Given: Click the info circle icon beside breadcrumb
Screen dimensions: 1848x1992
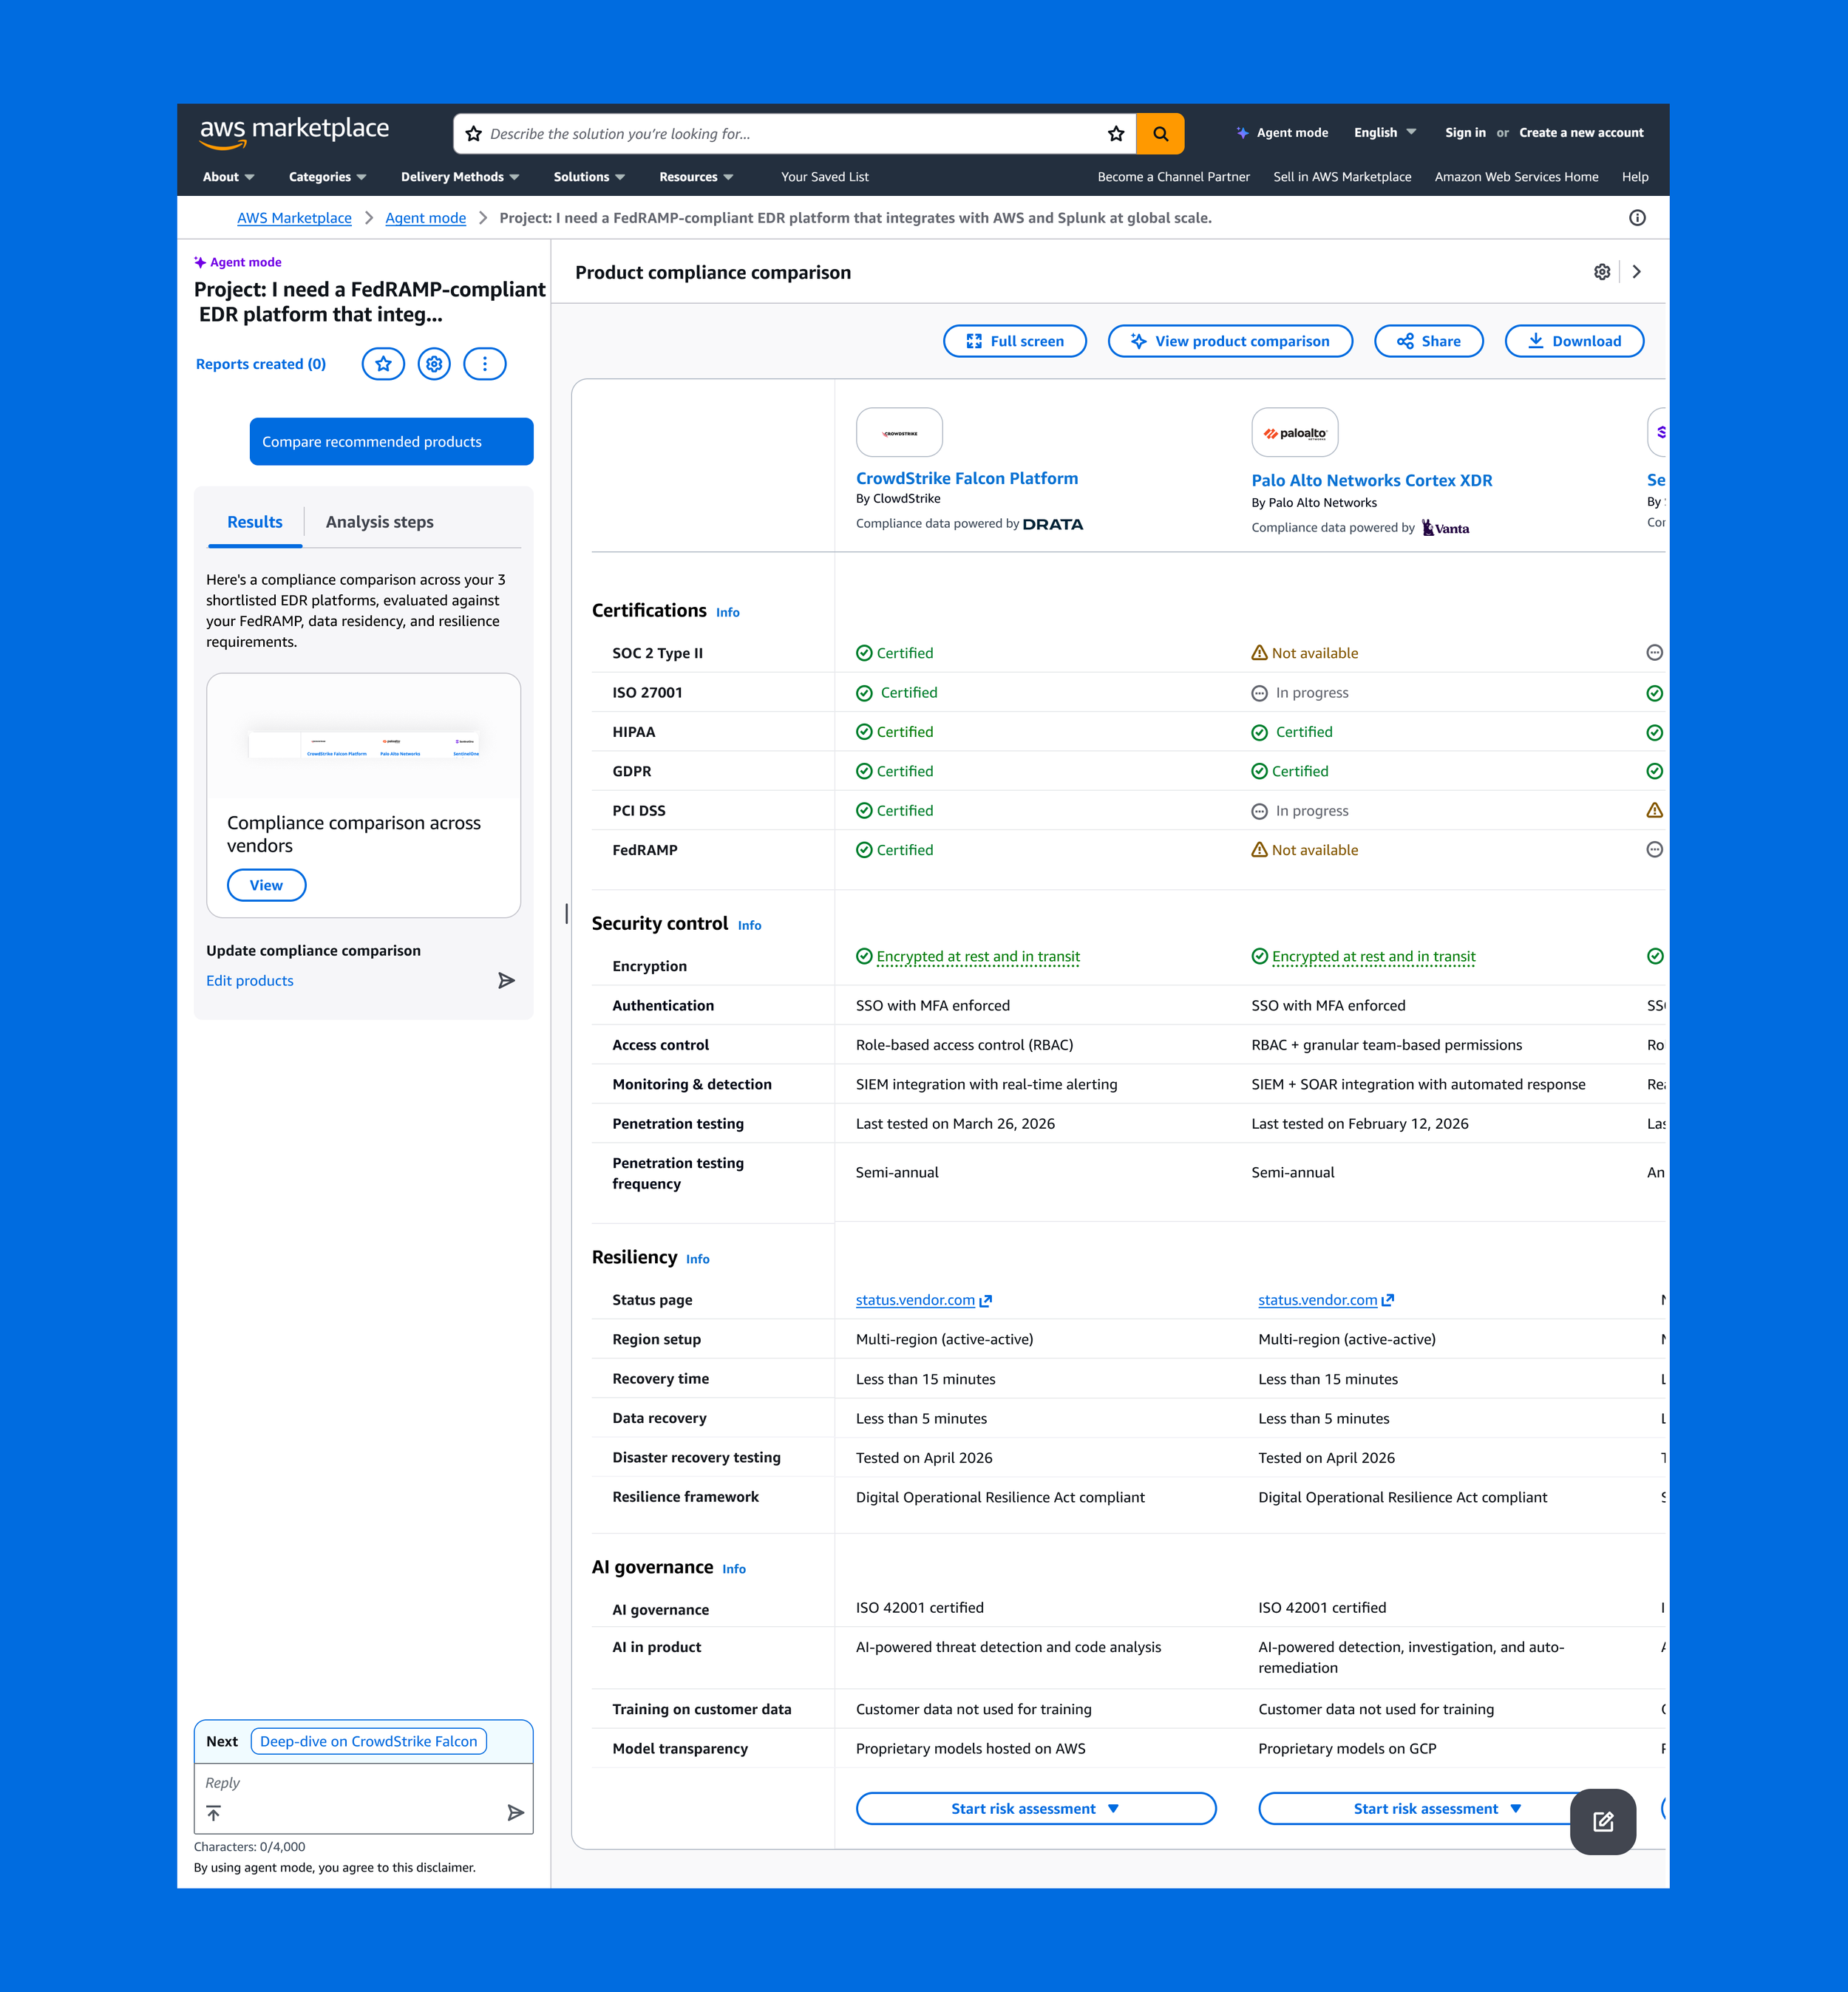Looking at the screenshot, I should click(1637, 218).
